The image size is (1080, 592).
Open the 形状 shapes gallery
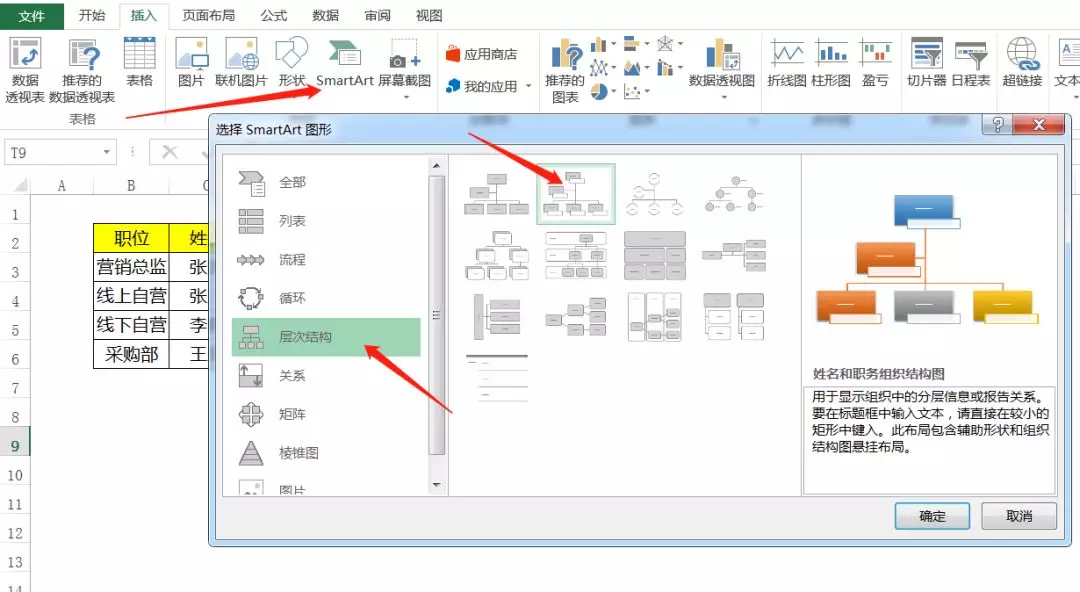[x=291, y=63]
